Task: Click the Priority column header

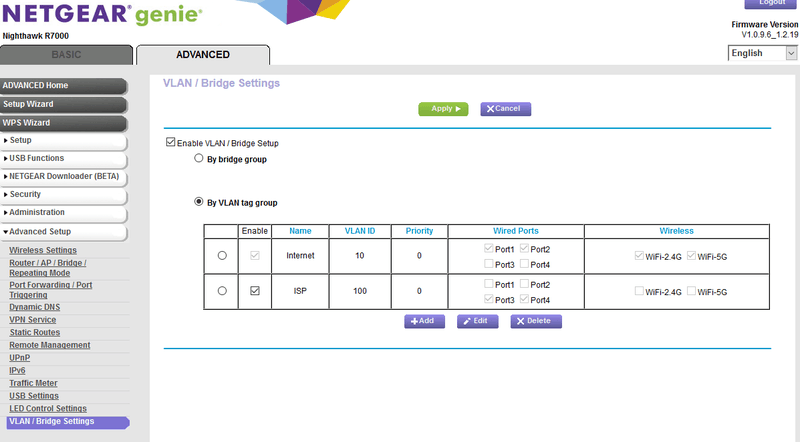Action: coord(419,231)
